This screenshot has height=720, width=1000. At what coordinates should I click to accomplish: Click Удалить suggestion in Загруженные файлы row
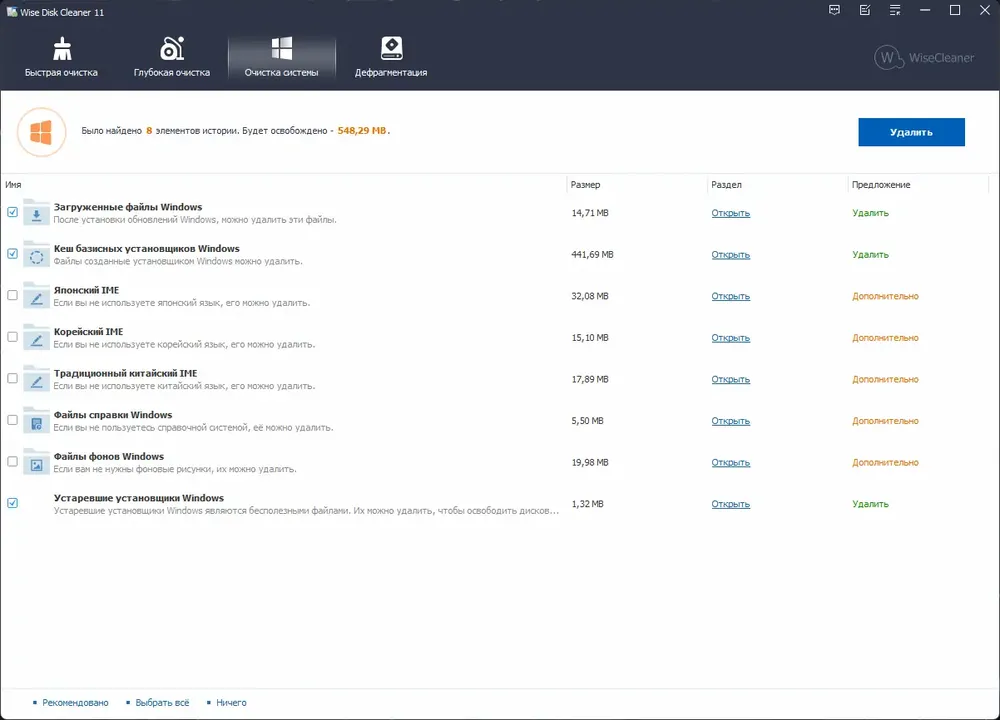pyautogui.click(x=870, y=213)
